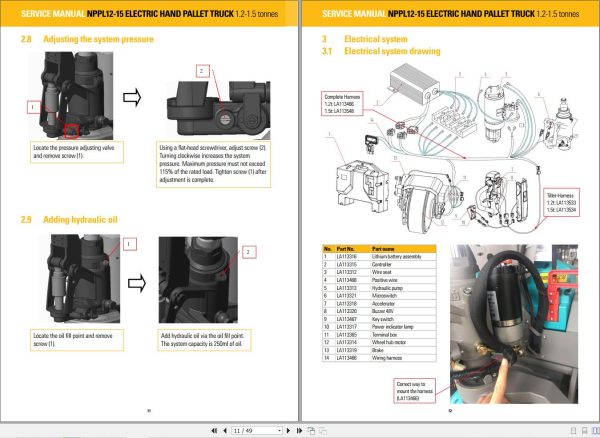Go to the first page
The width and height of the screenshot is (600, 438).
point(214,431)
